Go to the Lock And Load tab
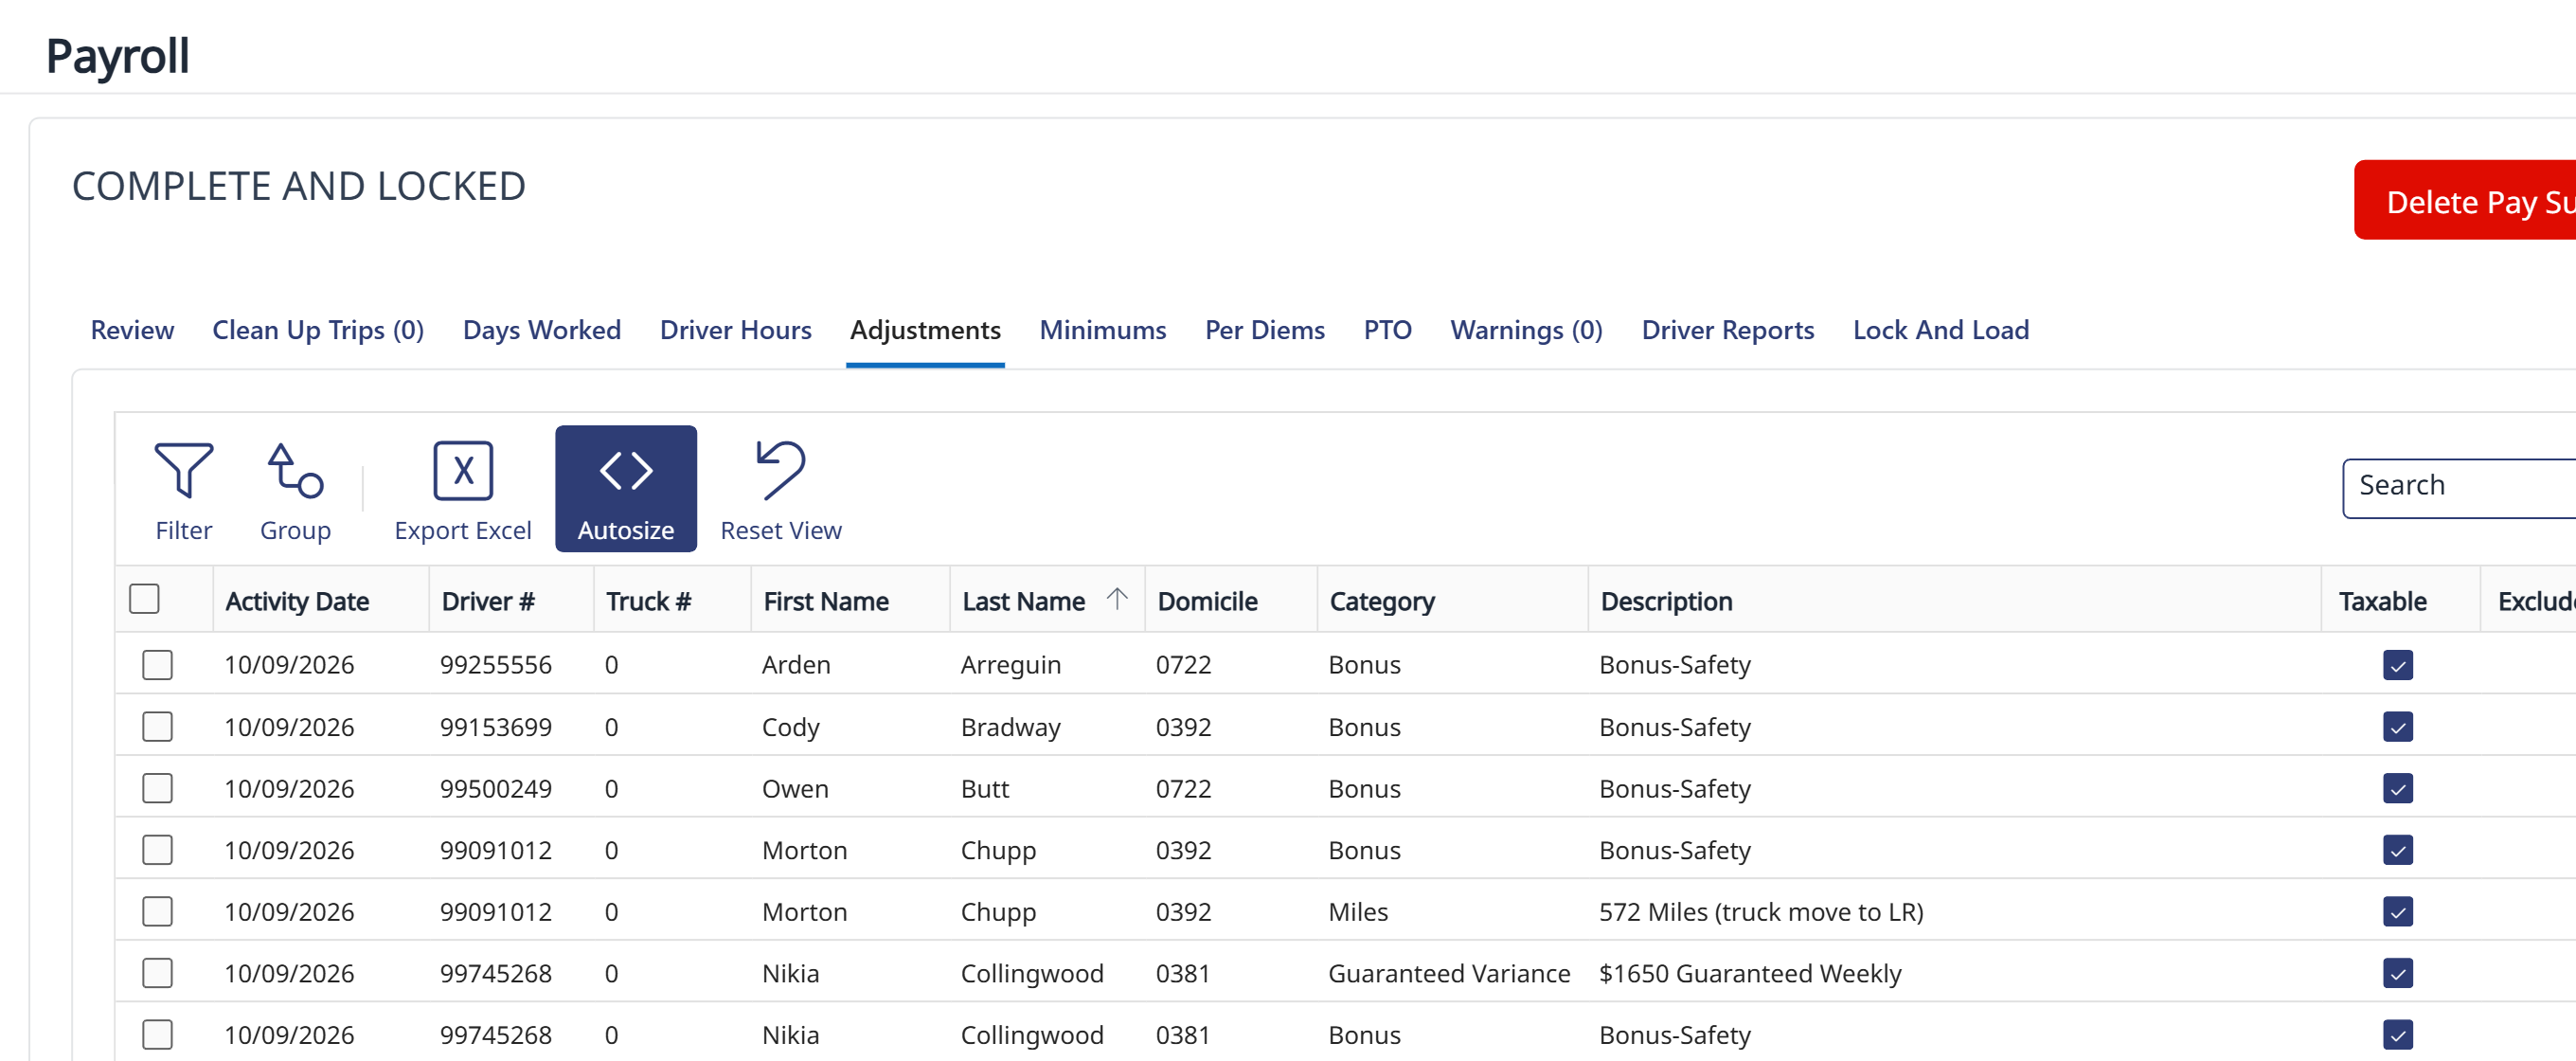The image size is (2576, 1061). [1941, 330]
